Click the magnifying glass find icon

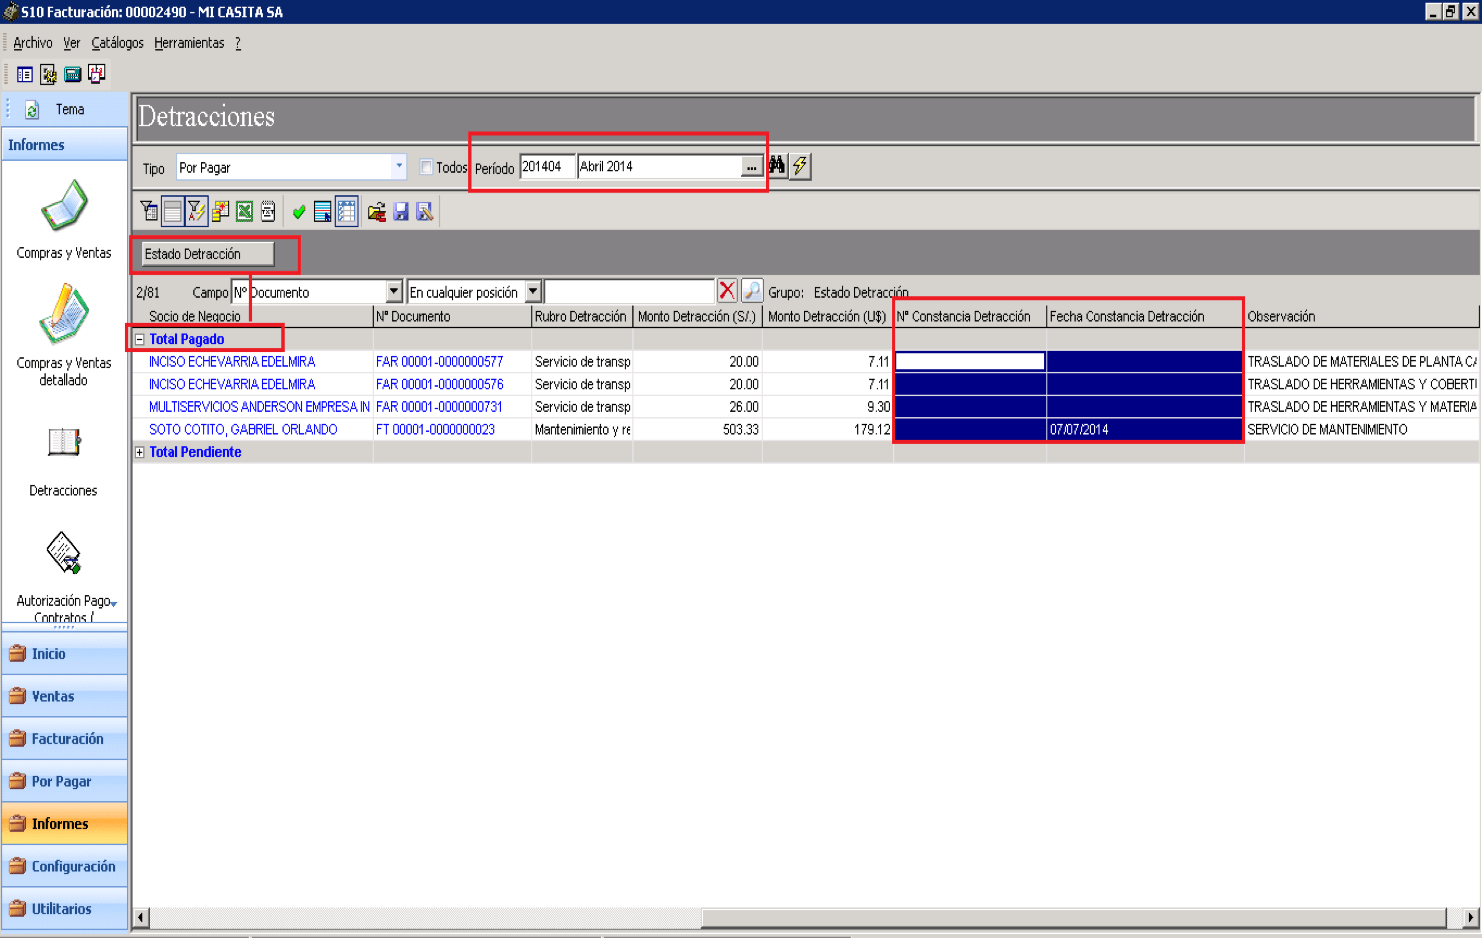click(752, 291)
